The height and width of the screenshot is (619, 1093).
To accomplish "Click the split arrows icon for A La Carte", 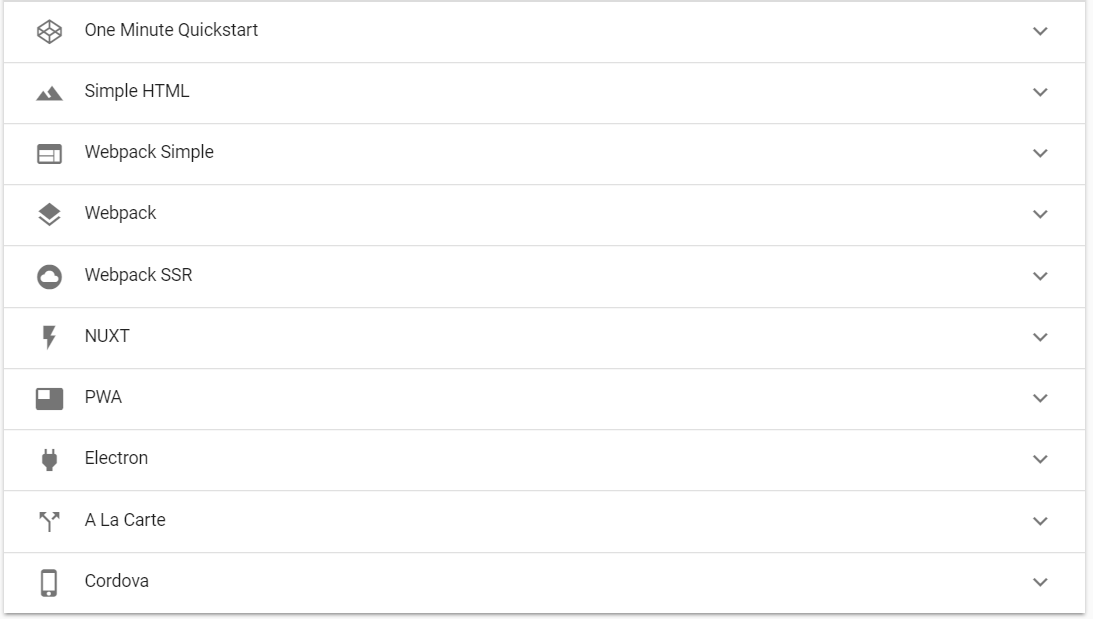I will click(49, 521).
